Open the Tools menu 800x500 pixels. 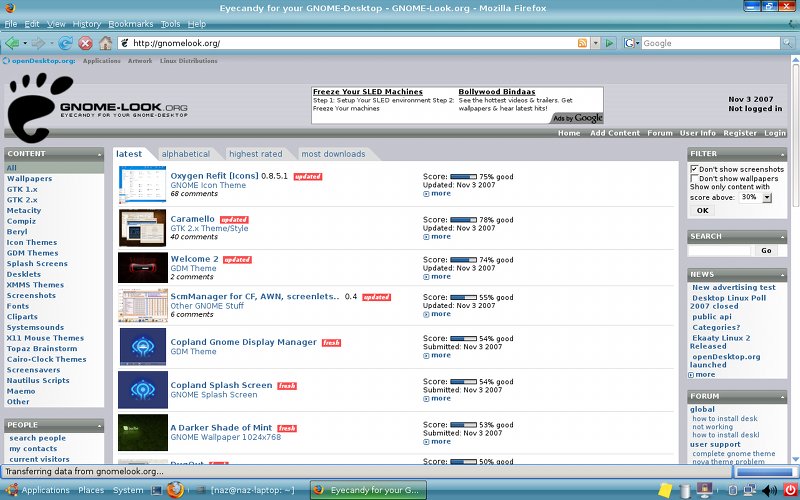(170, 24)
